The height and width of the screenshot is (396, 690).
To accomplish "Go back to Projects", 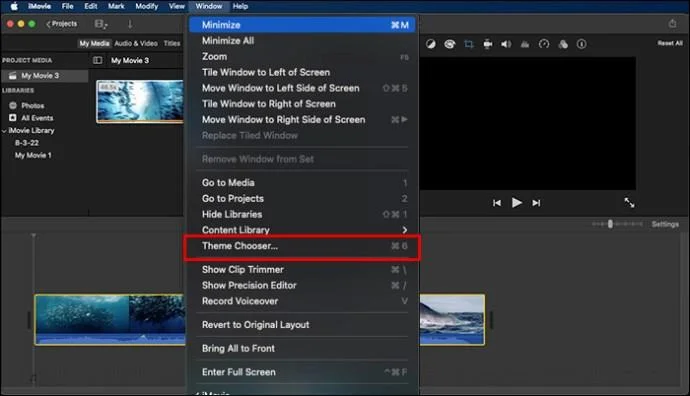I will (62, 24).
